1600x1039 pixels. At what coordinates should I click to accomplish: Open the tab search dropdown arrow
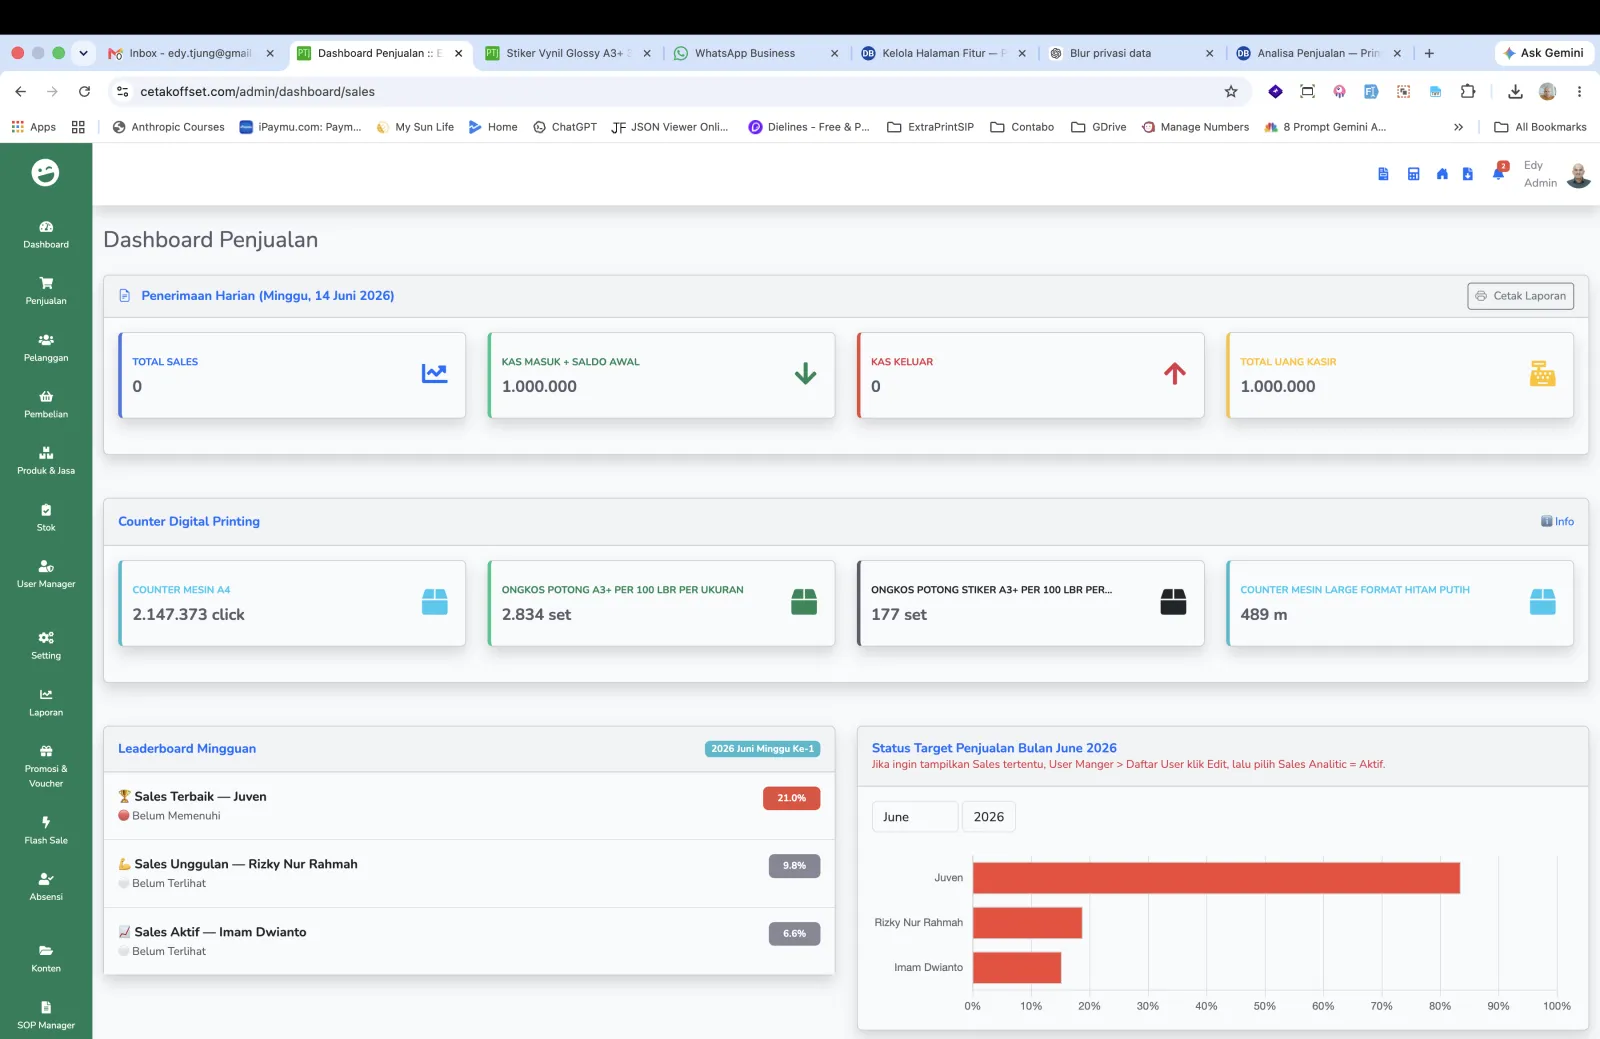(83, 53)
